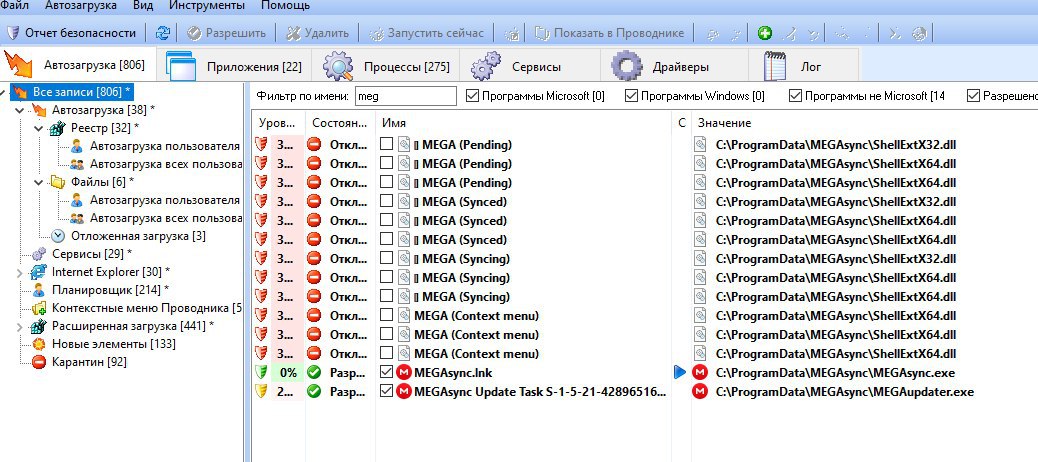
Task: Click the 'Запустить сейчас' toolbar button
Action: click(x=428, y=33)
